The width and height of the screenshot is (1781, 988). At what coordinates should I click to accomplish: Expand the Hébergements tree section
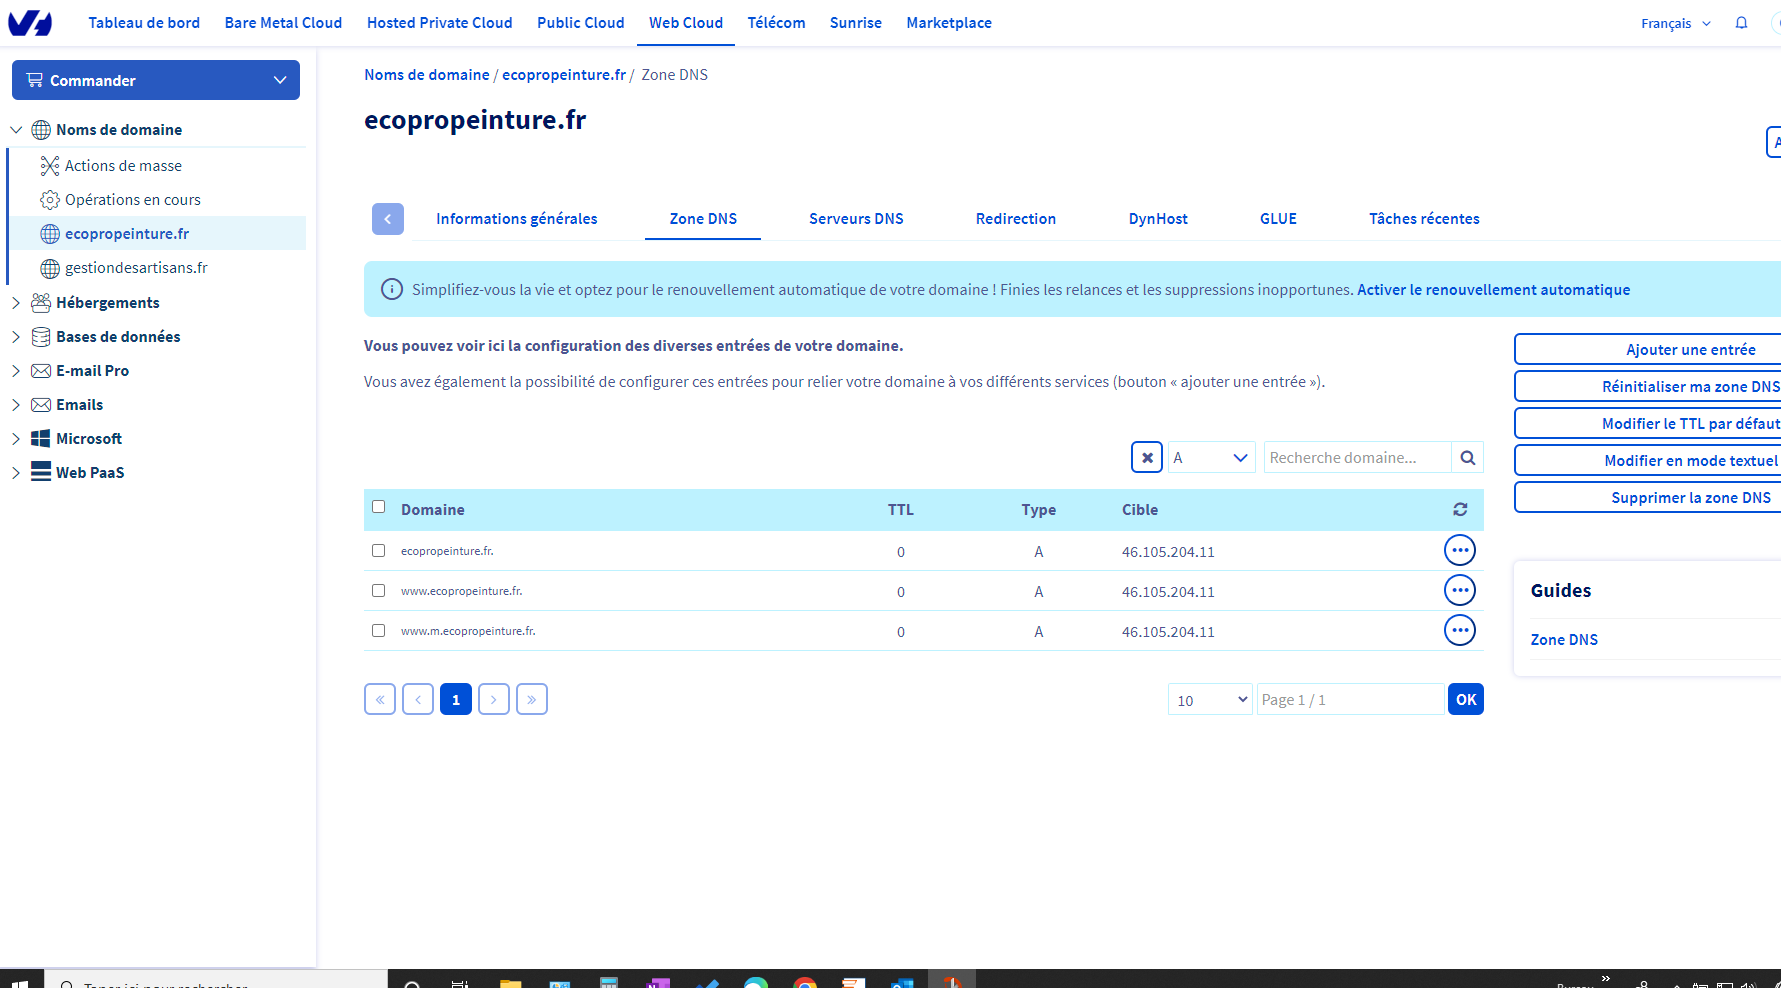point(16,303)
